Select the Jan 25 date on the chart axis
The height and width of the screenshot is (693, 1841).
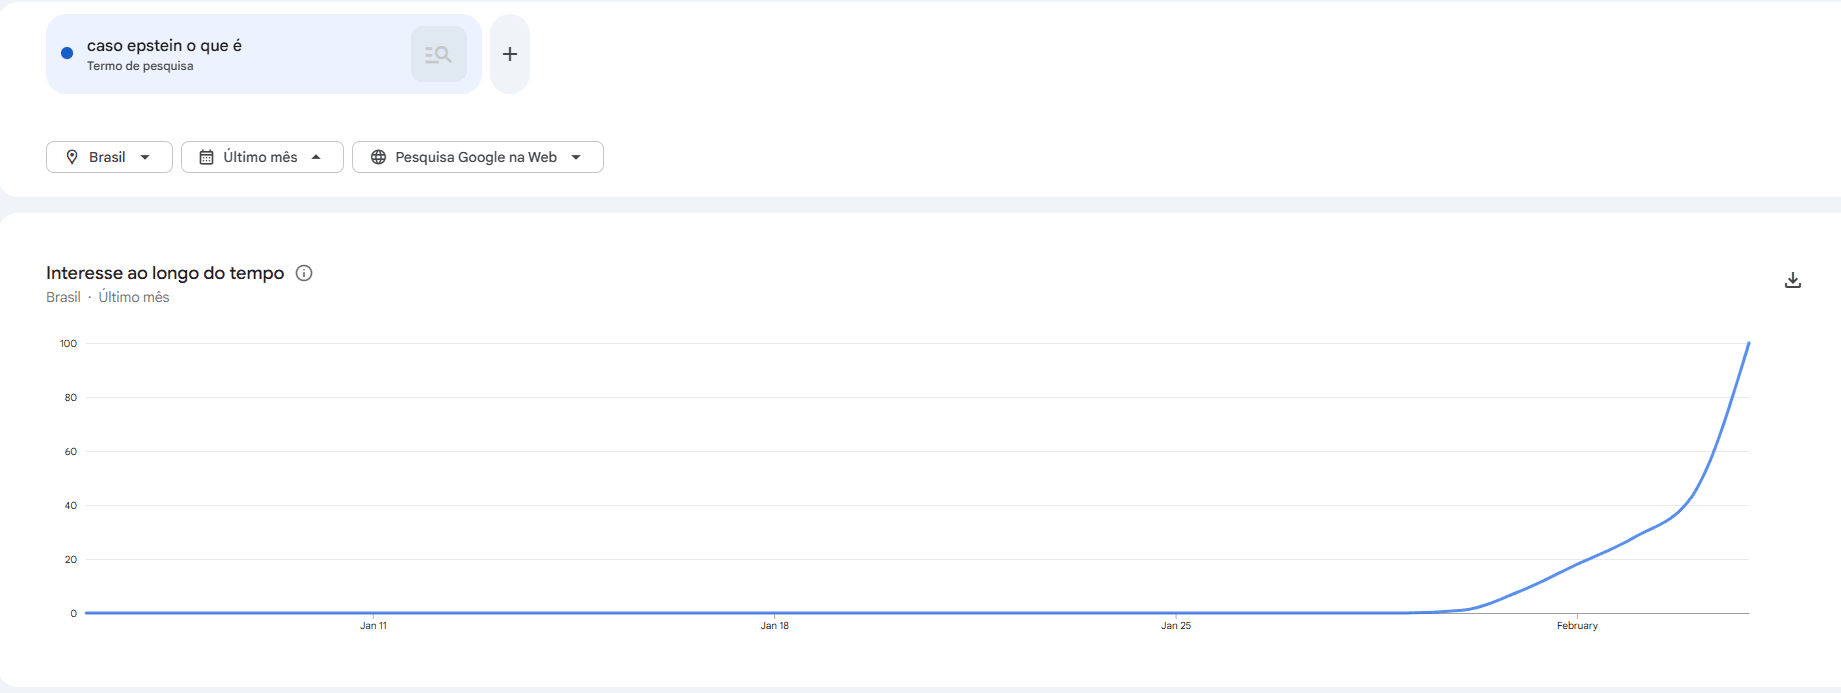tap(1176, 626)
